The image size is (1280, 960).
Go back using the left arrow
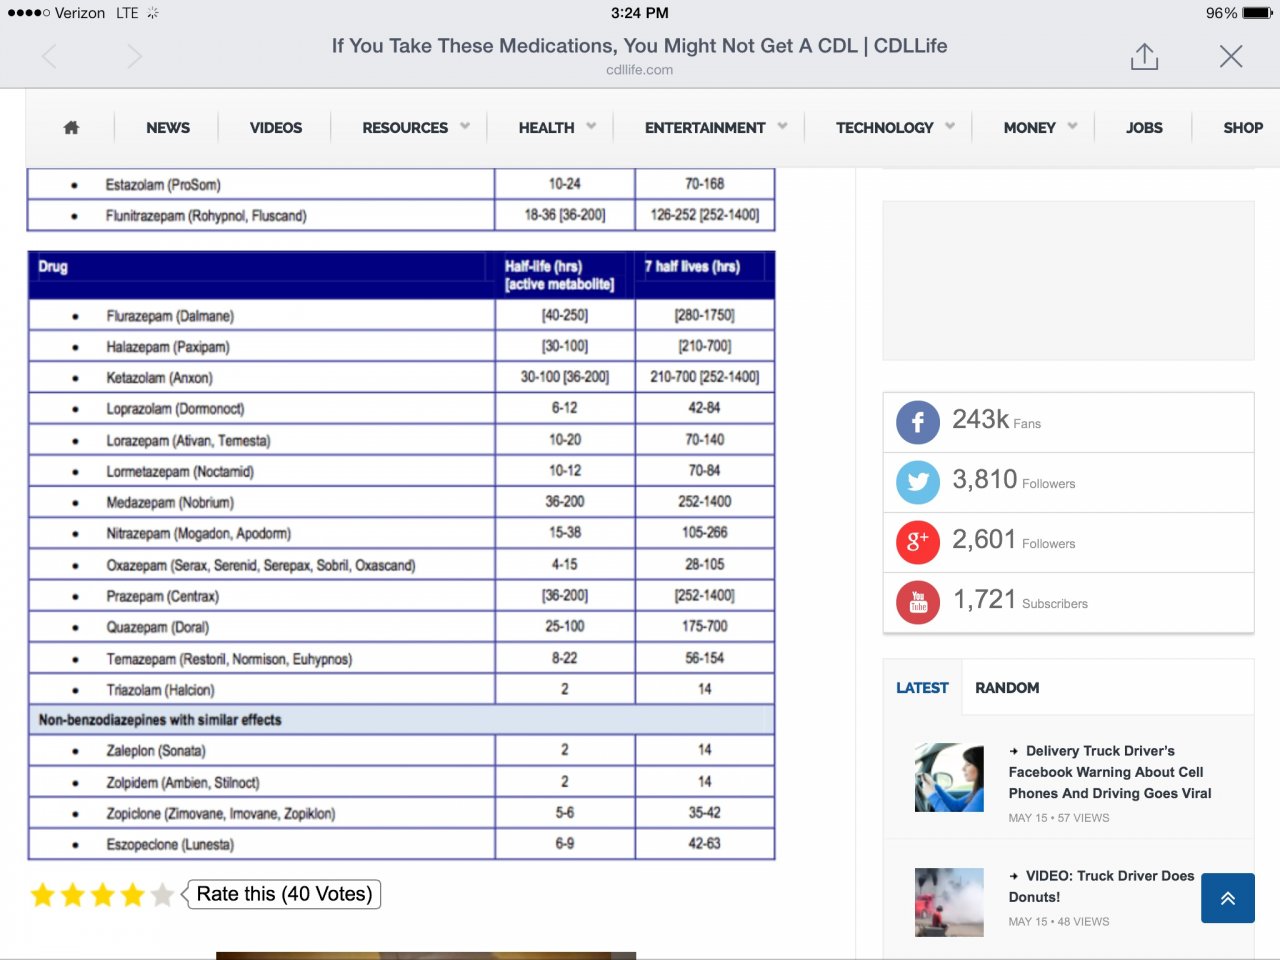[49, 57]
